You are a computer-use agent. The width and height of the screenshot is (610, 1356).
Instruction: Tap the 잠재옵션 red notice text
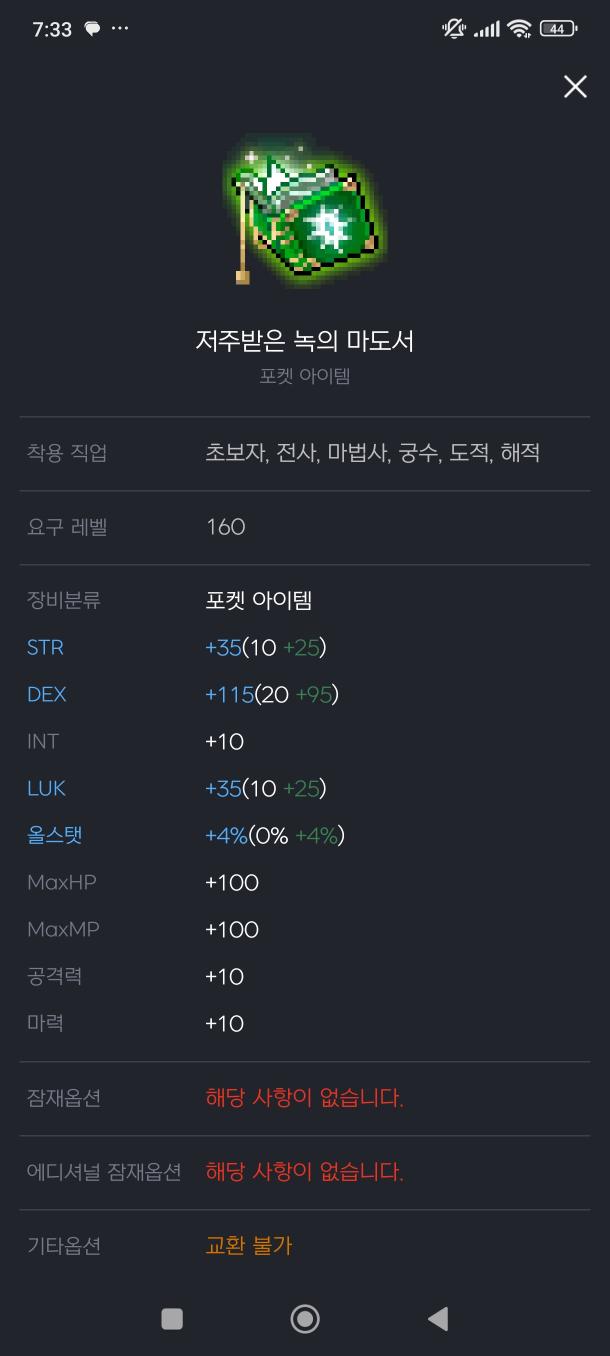pos(303,1097)
